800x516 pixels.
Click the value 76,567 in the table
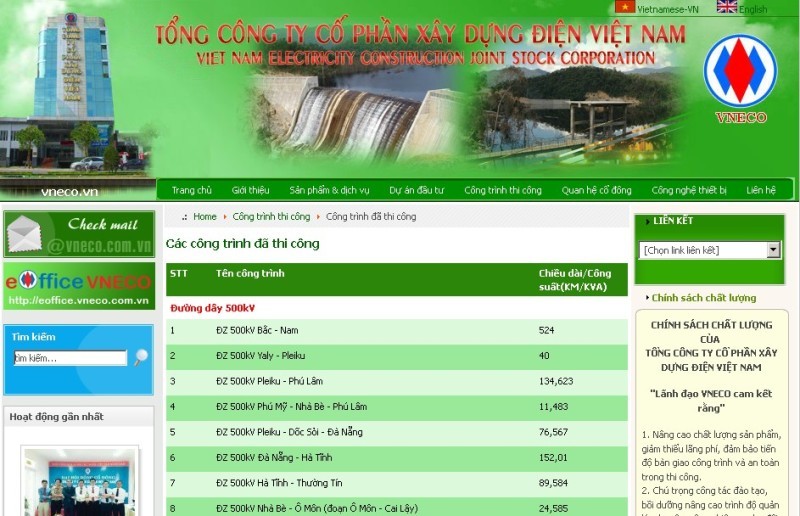click(553, 432)
